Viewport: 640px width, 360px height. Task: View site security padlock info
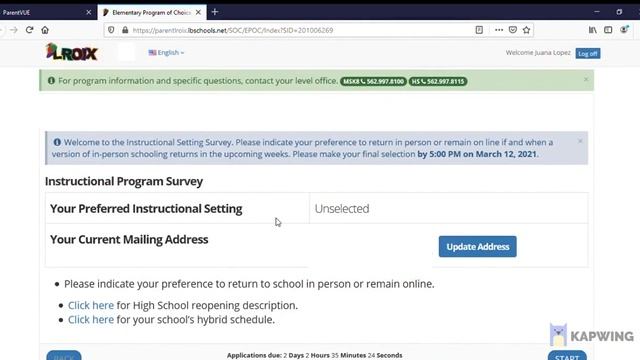pyautogui.click(x=125, y=30)
